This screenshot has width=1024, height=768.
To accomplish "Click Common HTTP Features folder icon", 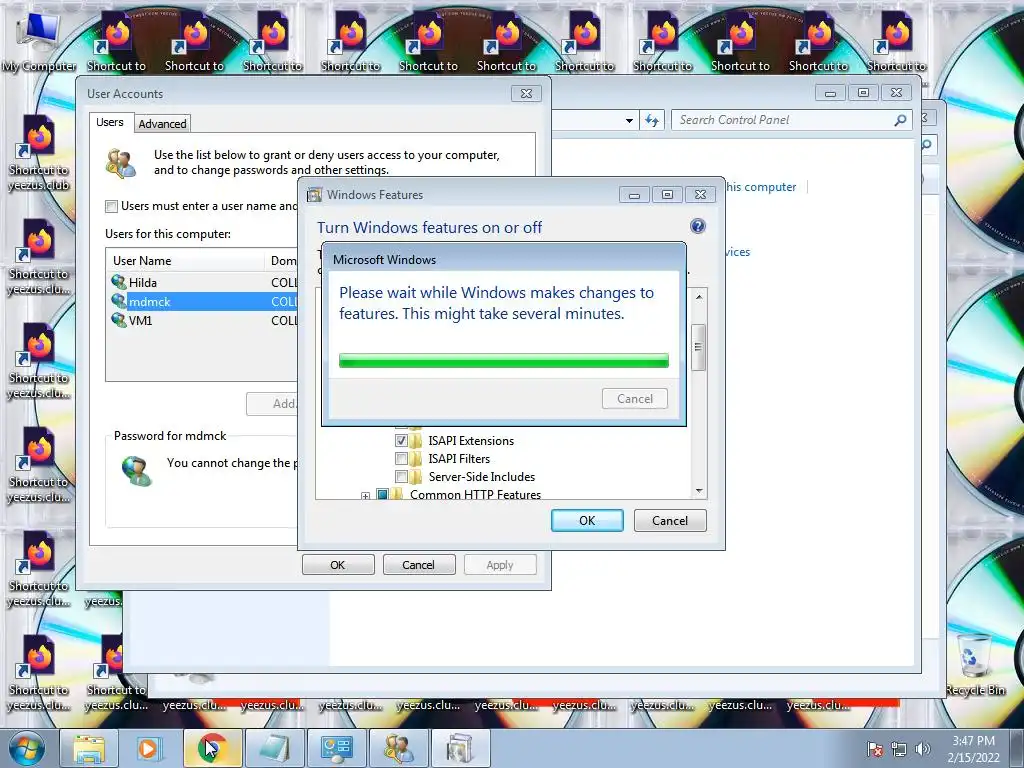I will [398, 494].
